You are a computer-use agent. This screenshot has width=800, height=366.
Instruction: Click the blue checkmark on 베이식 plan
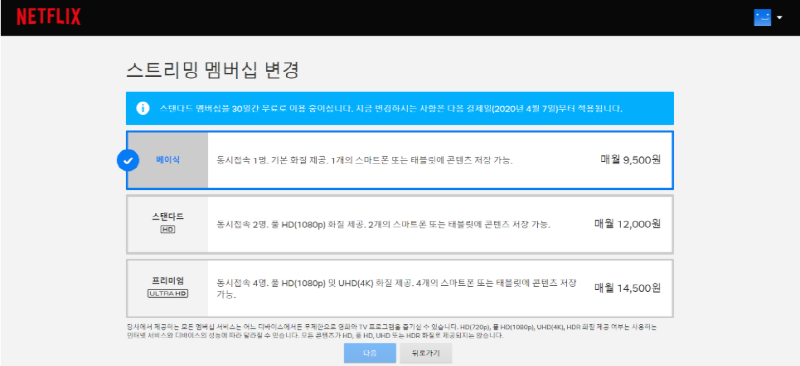click(128, 160)
